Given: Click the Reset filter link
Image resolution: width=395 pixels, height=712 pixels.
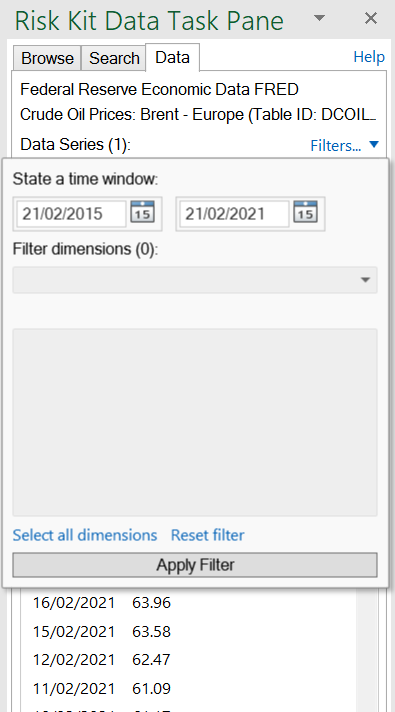Looking at the screenshot, I should pos(207,535).
